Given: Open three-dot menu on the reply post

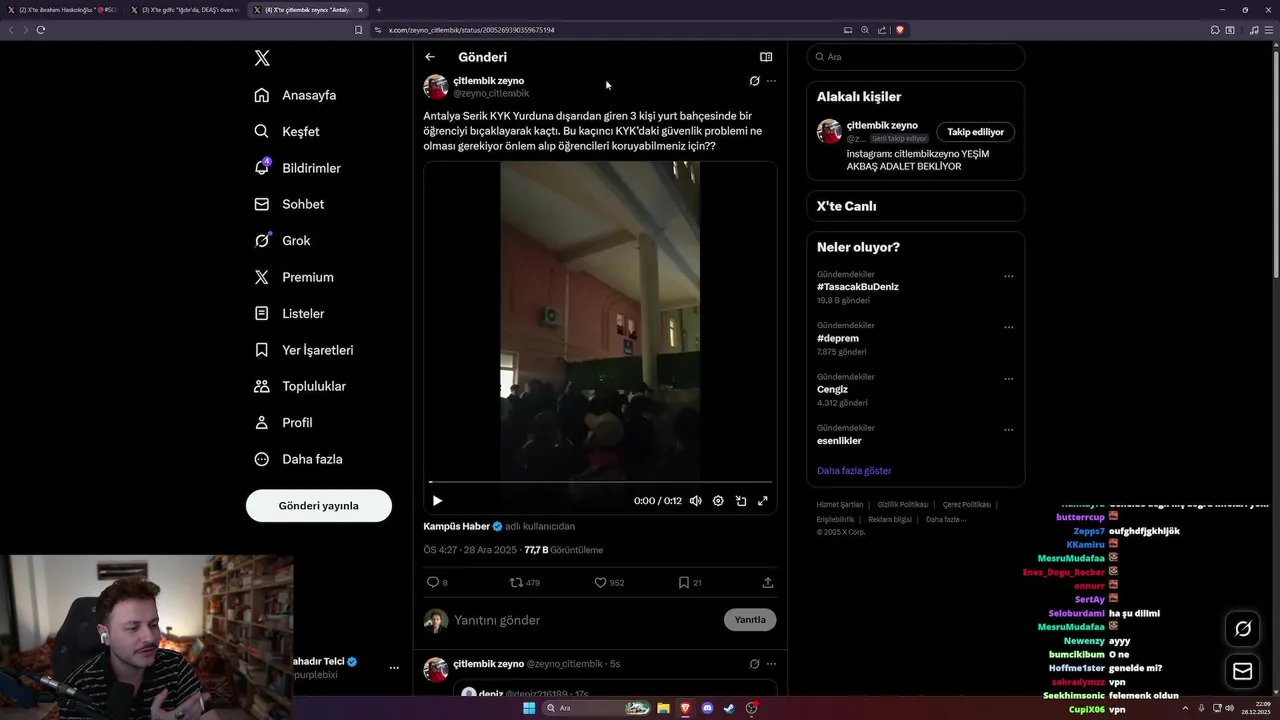Looking at the screenshot, I should [x=771, y=664].
